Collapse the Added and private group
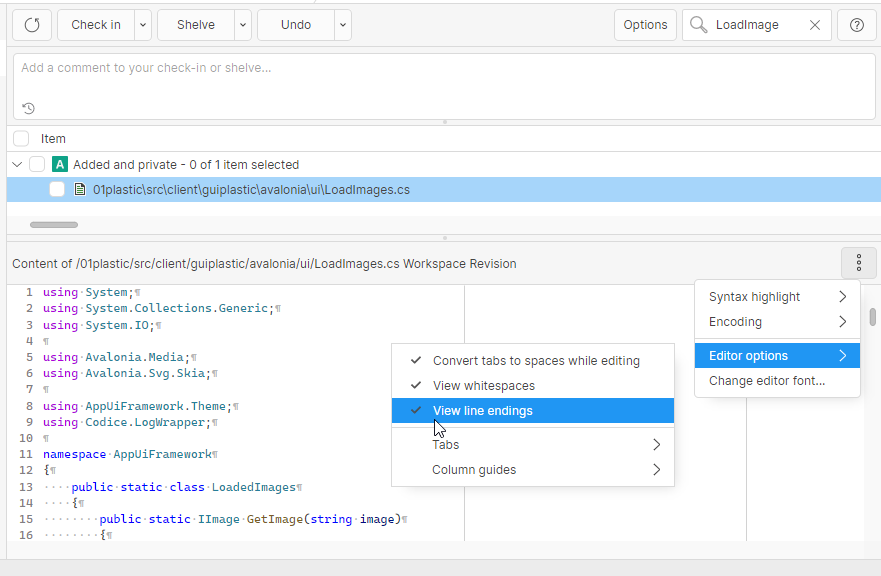Image resolution: width=881 pixels, height=576 pixels. coord(16,163)
